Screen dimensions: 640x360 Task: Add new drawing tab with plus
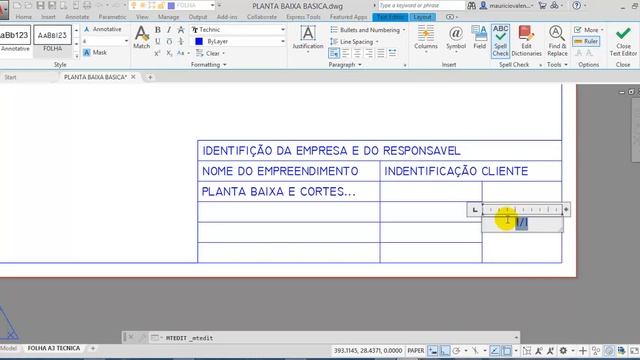point(150,77)
